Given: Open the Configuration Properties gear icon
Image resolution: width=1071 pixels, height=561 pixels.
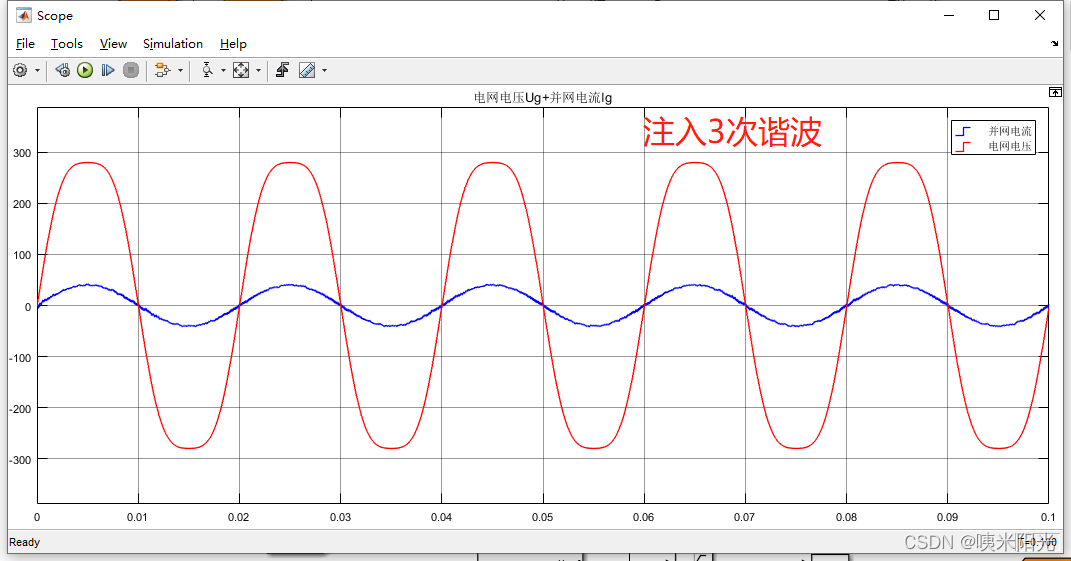Looking at the screenshot, I should (20, 70).
